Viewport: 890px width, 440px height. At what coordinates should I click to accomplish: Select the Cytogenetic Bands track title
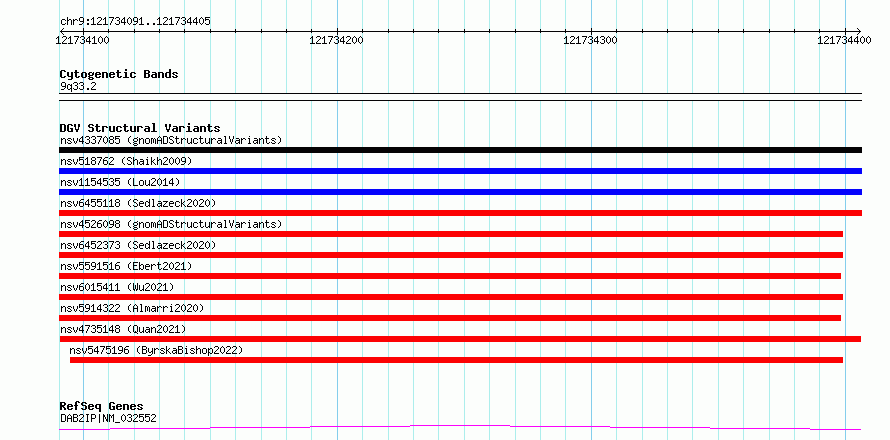coord(119,74)
